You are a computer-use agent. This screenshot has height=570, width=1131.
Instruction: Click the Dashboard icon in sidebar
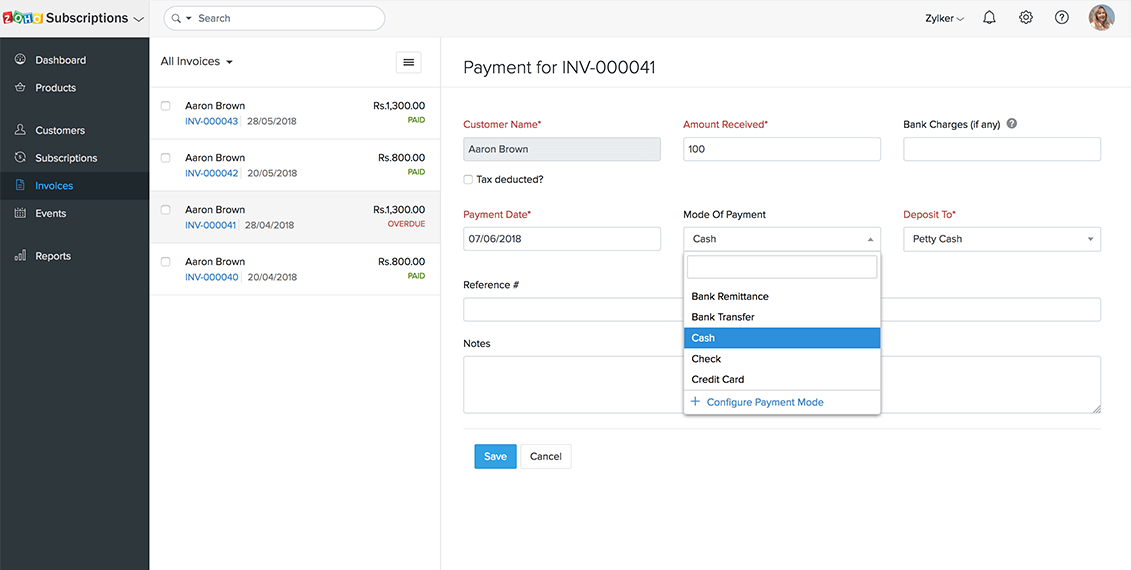[20, 60]
